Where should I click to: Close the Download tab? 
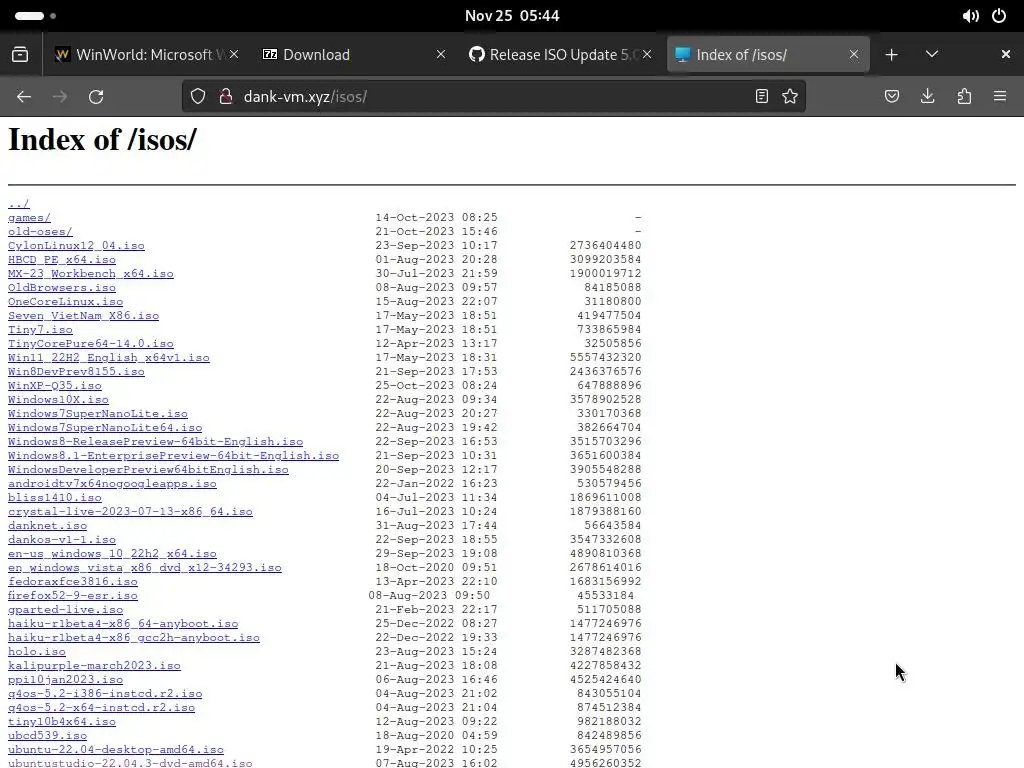click(441, 55)
